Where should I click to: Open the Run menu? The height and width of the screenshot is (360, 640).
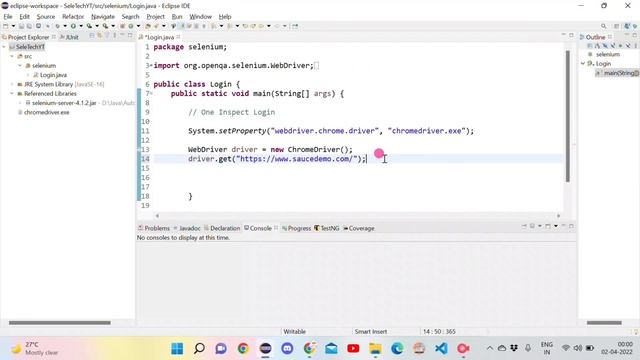pyautogui.click(x=177, y=17)
